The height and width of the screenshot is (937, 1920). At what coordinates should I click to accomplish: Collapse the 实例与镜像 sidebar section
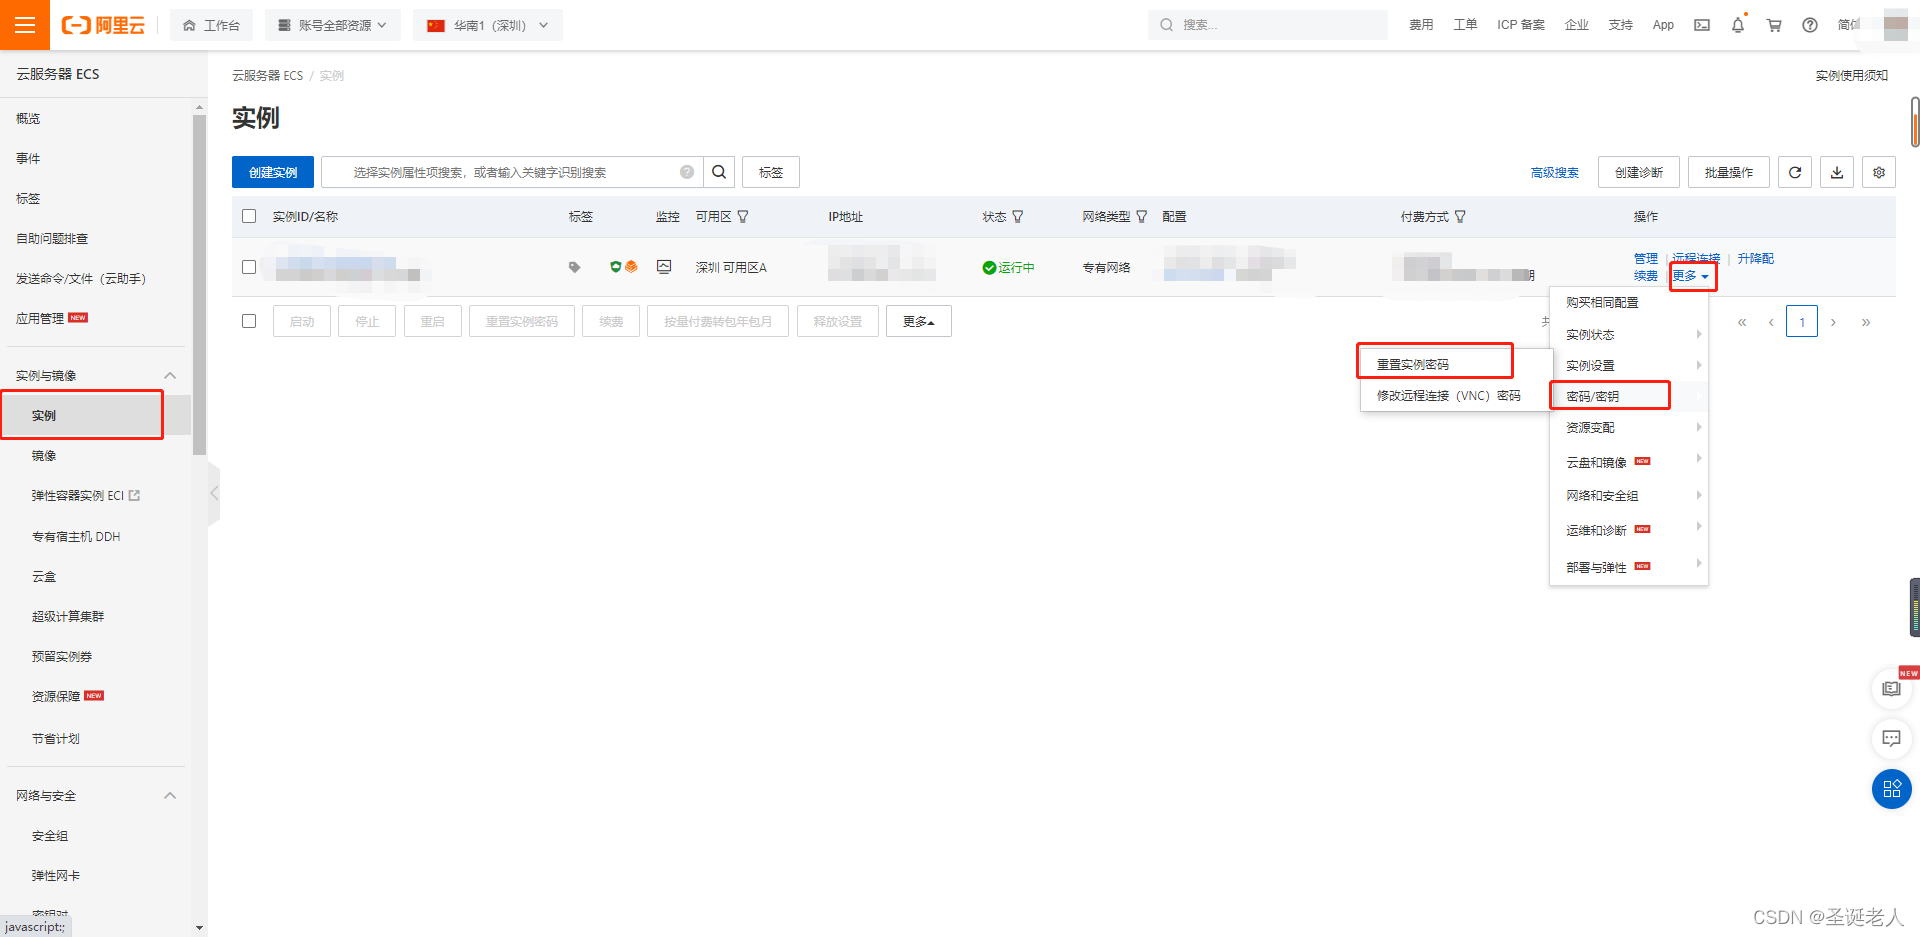(170, 375)
